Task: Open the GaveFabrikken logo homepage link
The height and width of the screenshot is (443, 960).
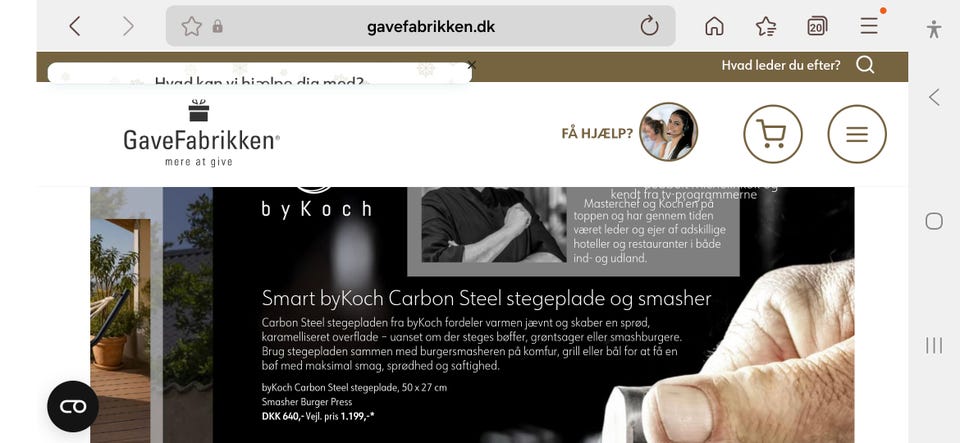Action: [x=201, y=133]
